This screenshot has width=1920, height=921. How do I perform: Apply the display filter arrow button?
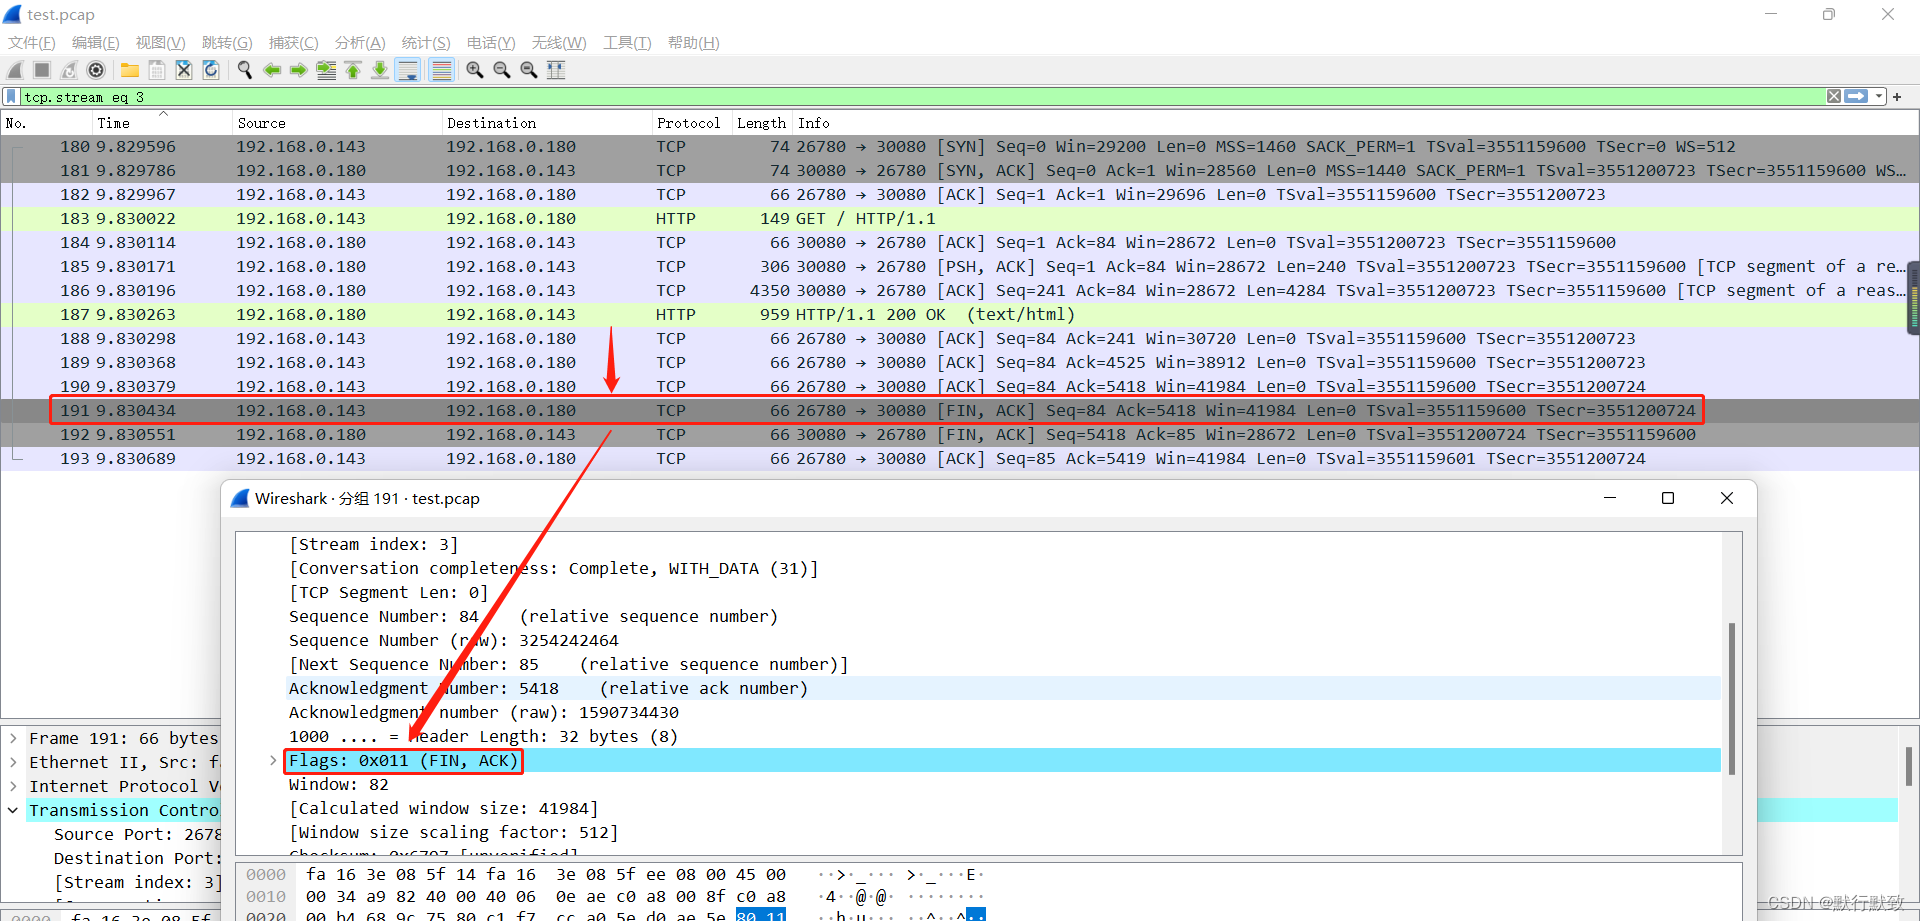point(1856,97)
